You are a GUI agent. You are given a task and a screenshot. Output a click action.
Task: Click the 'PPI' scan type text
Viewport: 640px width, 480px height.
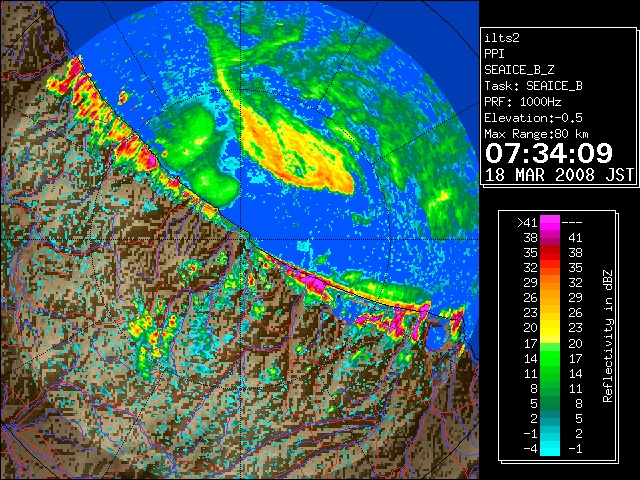[x=494, y=54]
